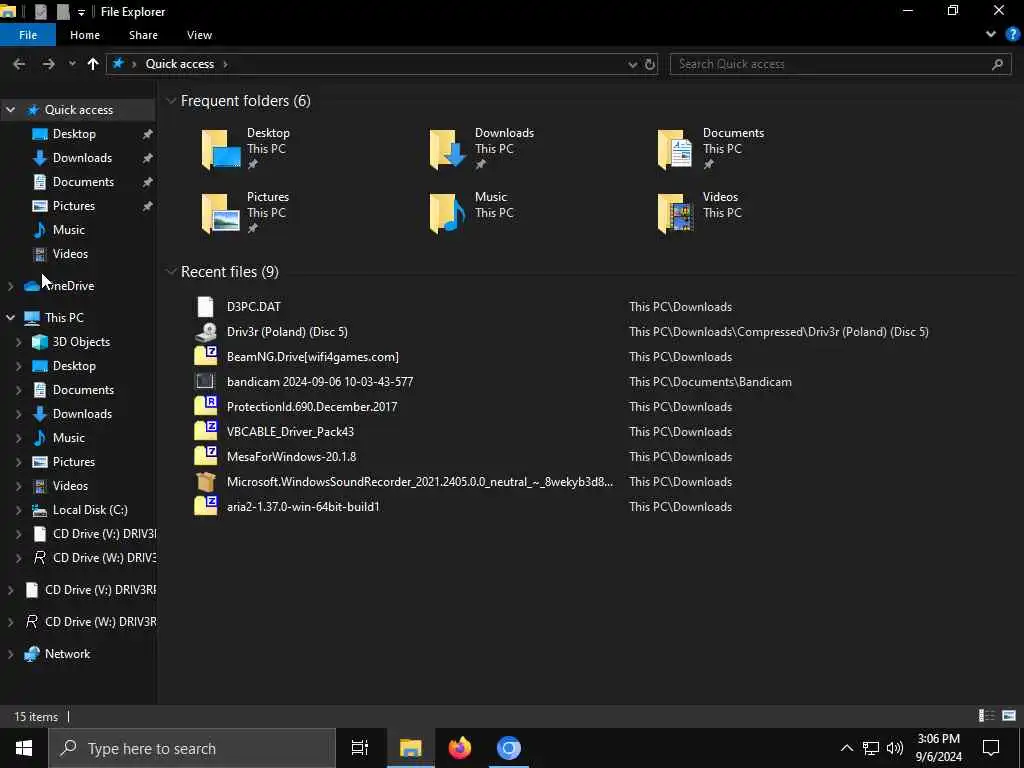Select the aria2-1.37.0-win-64bit-build1 file name
Image resolution: width=1024 pixels, height=768 pixels.
(303, 507)
